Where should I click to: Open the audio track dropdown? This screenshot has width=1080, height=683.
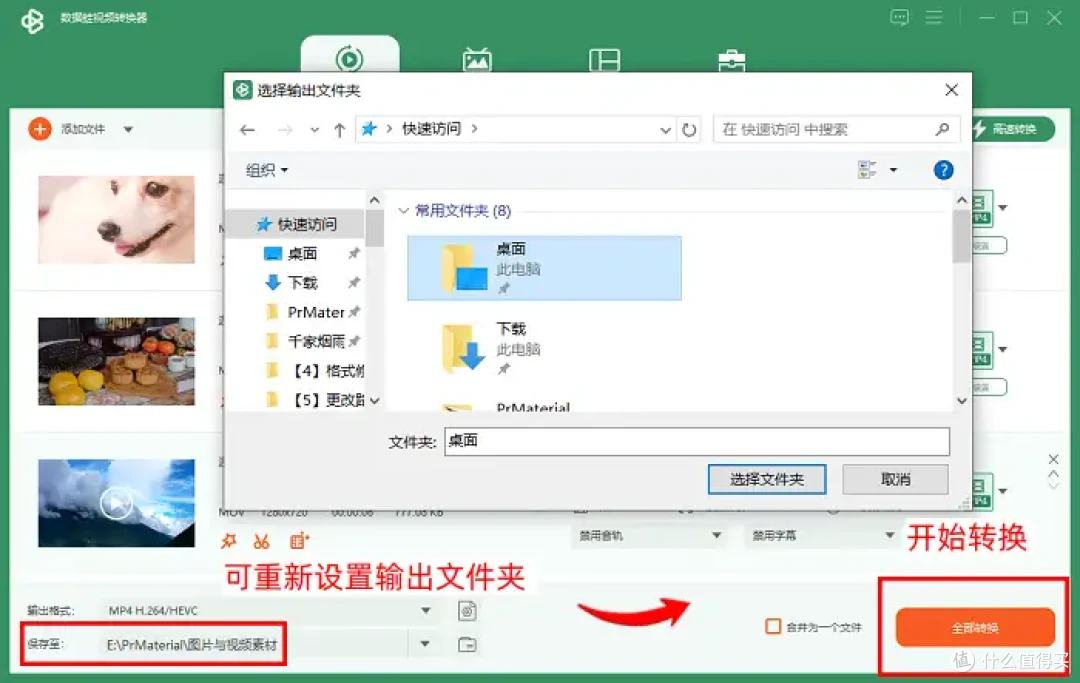(650, 536)
